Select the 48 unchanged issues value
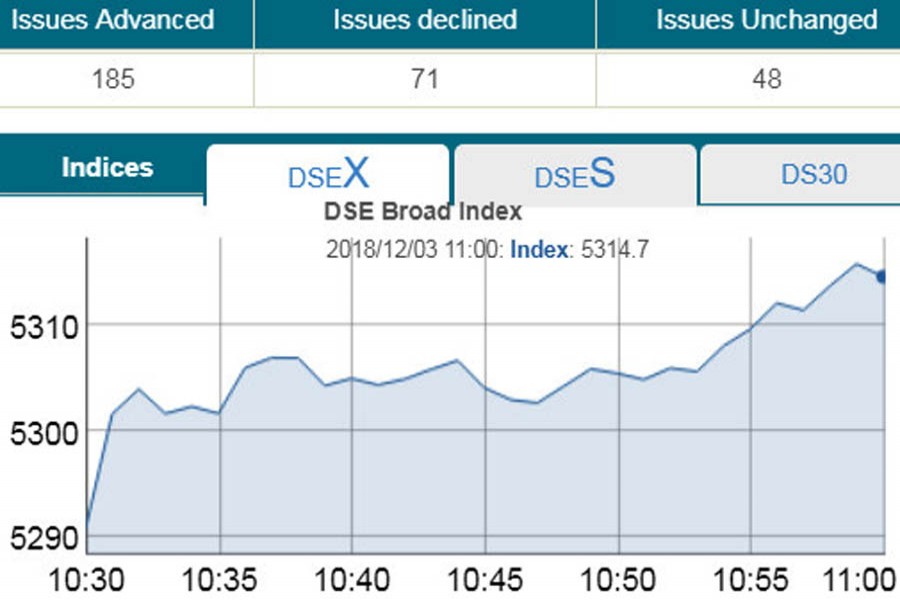This screenshot has height=600, width=900. pyautogui.click(x=767, y=79)
